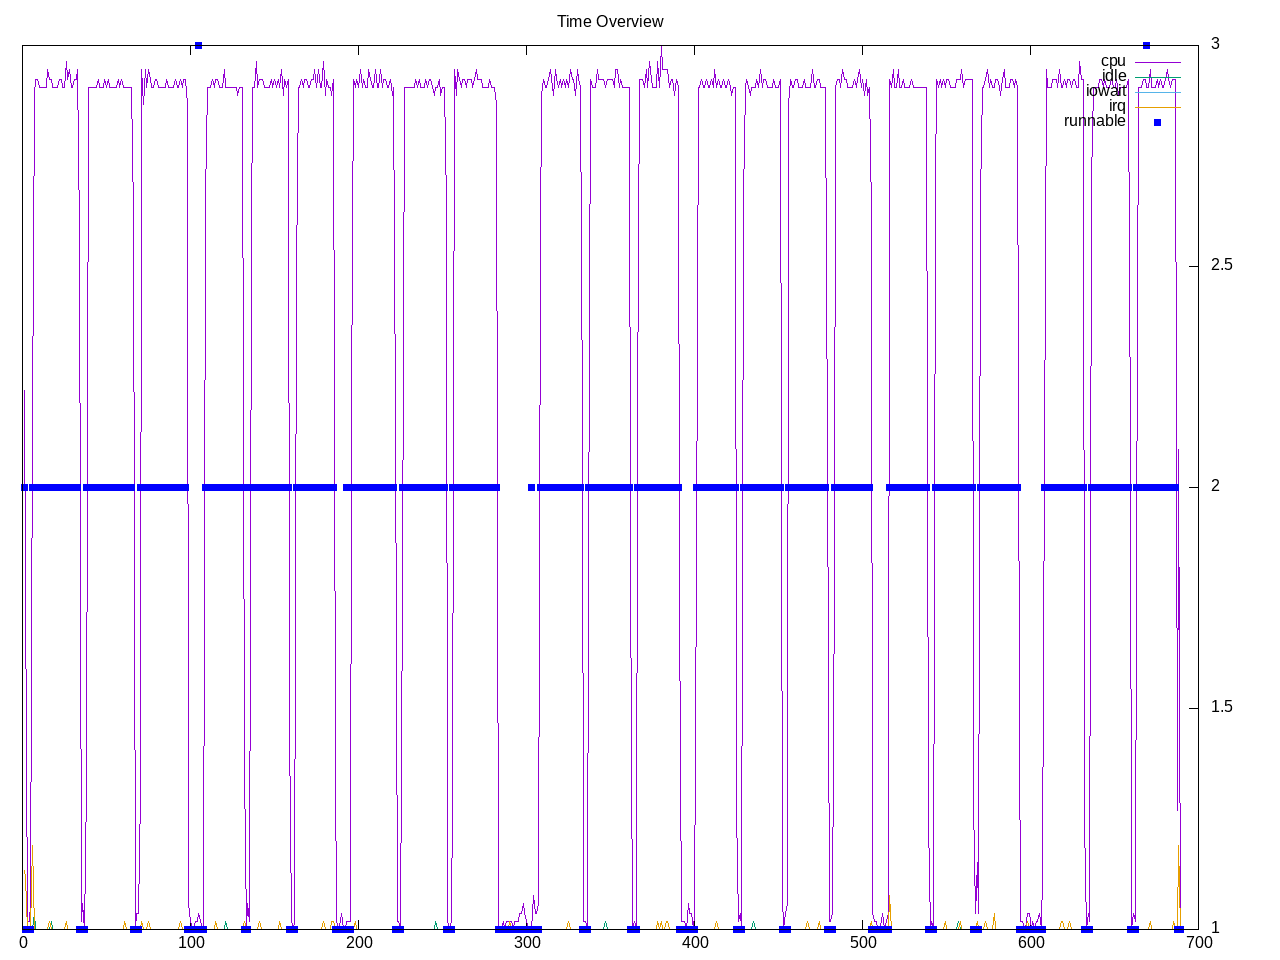Screen dimensions: 1280x960
Task: Click the "cpu" legend label
Action: [1113, 61]
